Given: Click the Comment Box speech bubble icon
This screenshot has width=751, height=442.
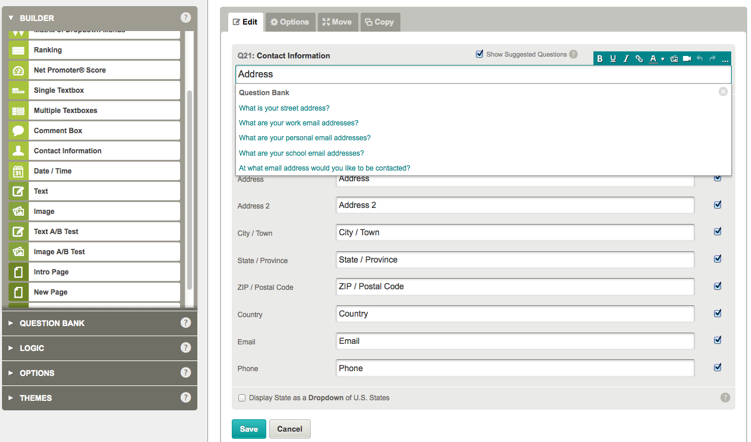Looking at the screenshot, I should tap(18, 131).
